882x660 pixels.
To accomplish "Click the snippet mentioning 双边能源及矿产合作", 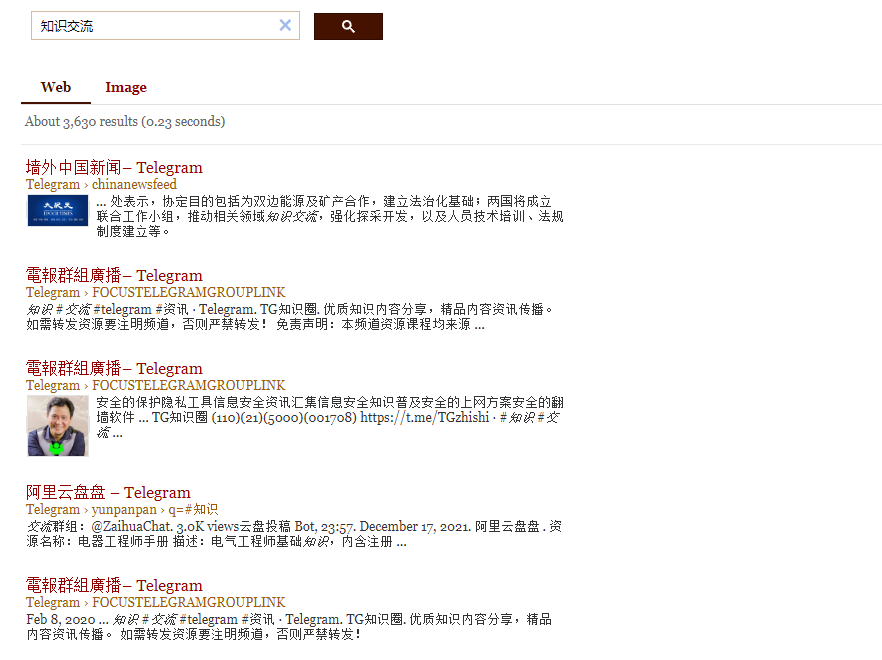I will [x=330, y=216].
